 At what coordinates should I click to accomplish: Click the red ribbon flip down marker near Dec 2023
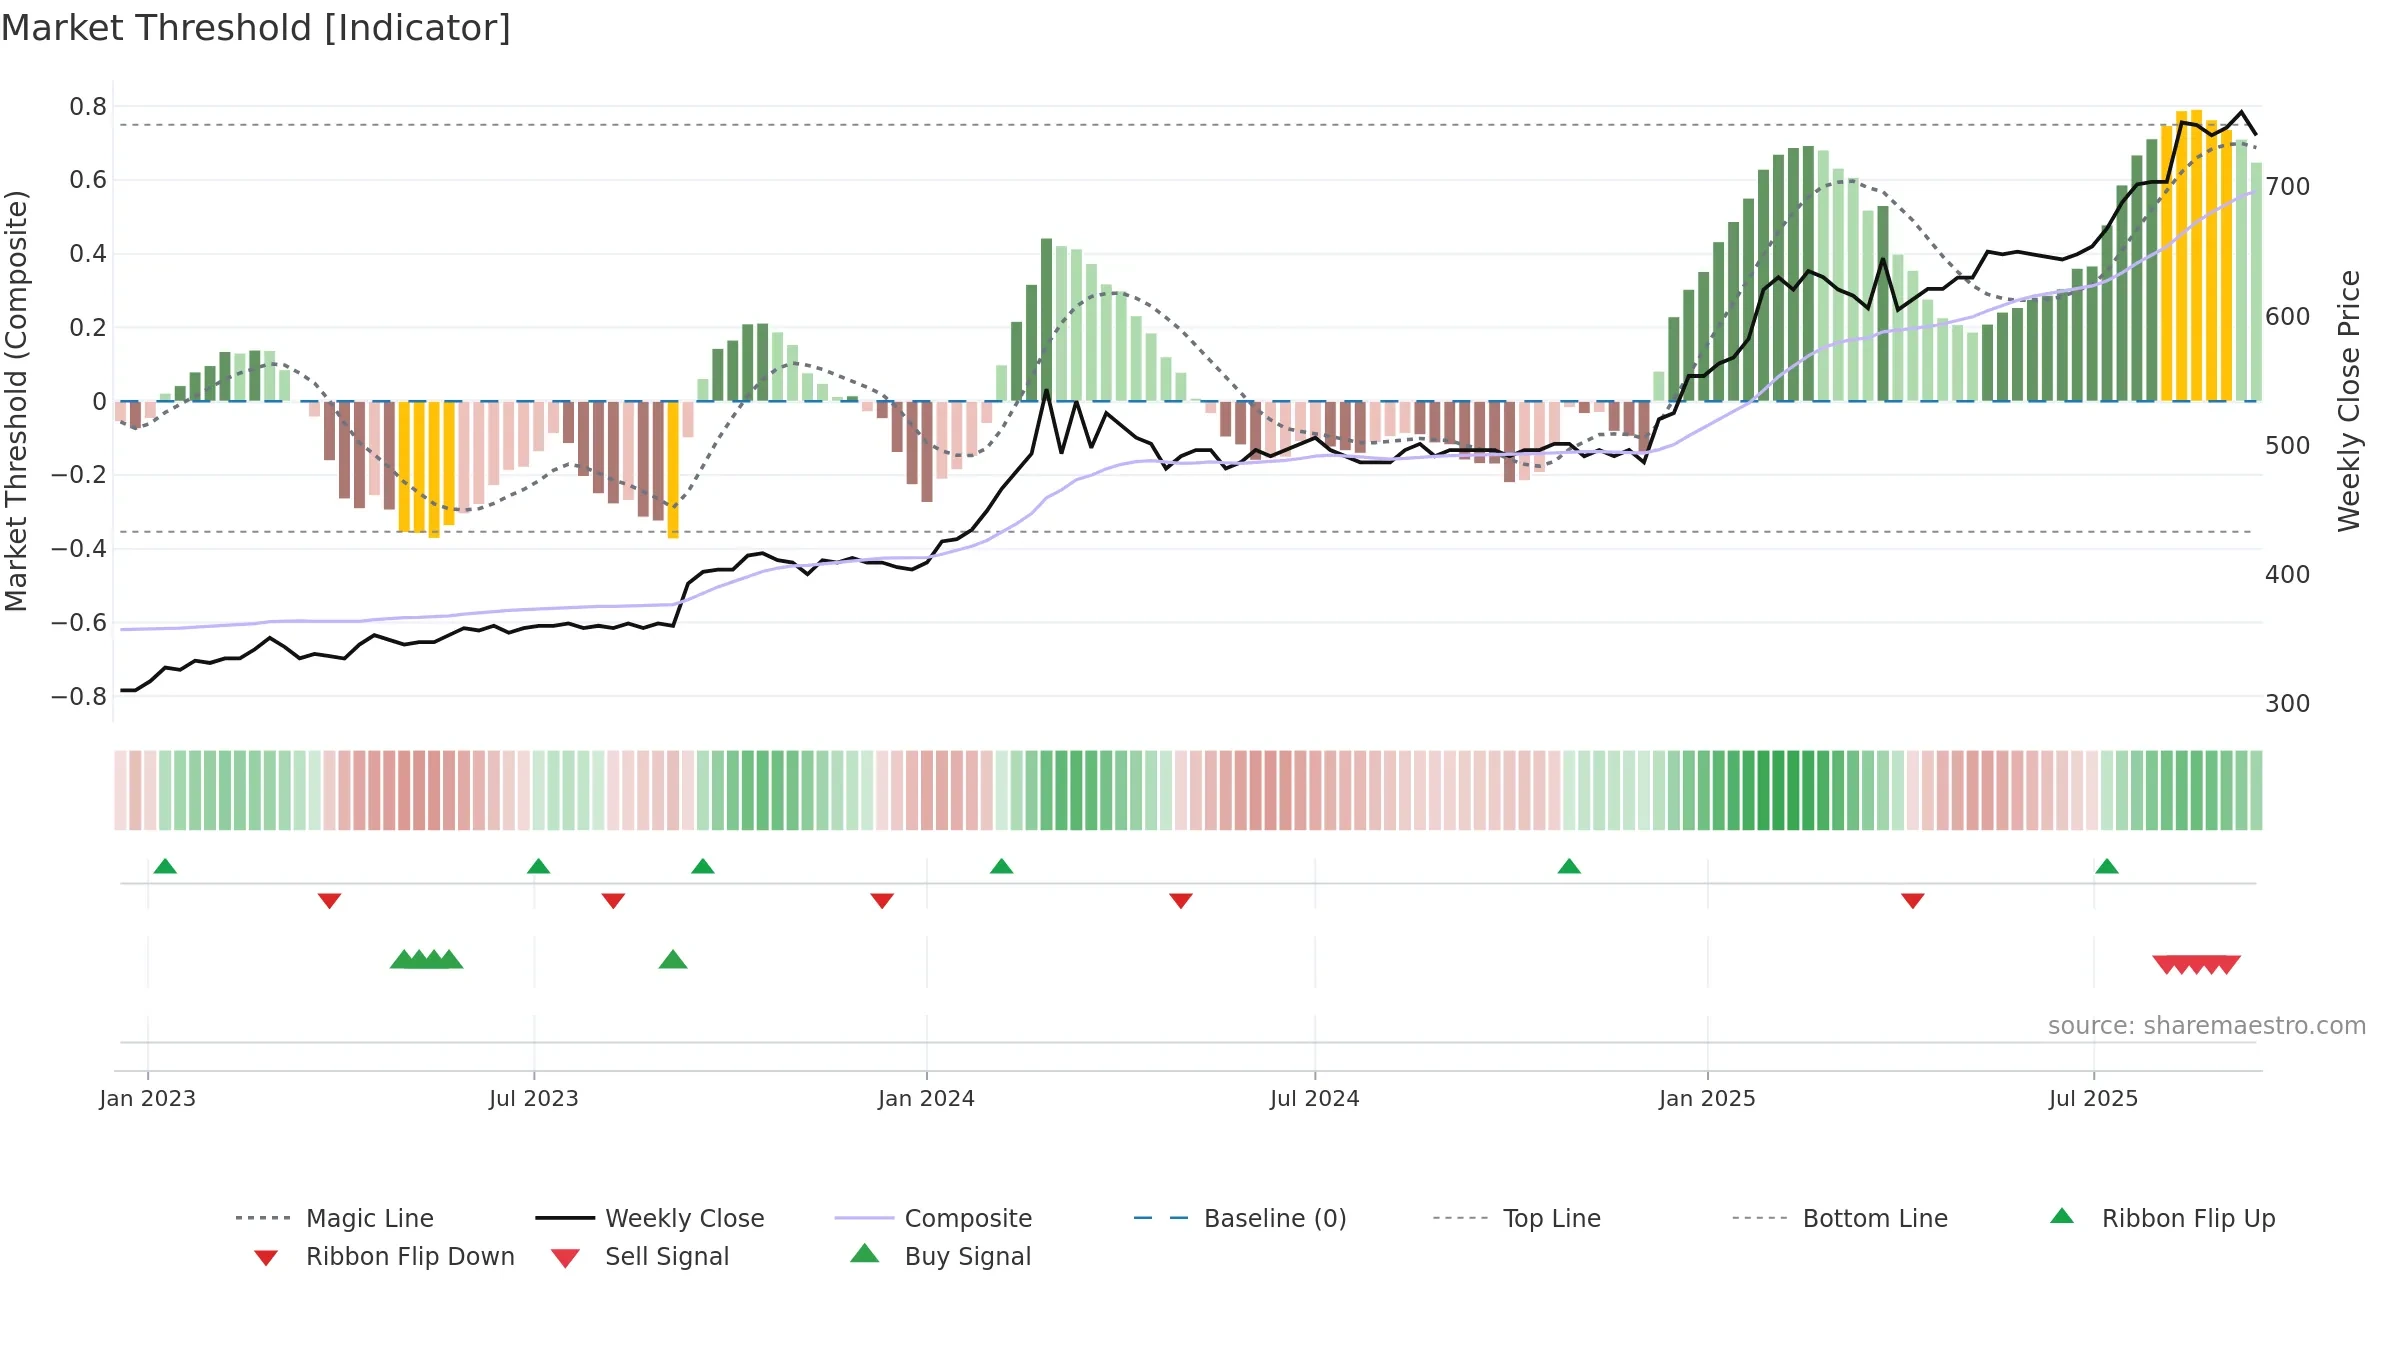coord(882,901)
